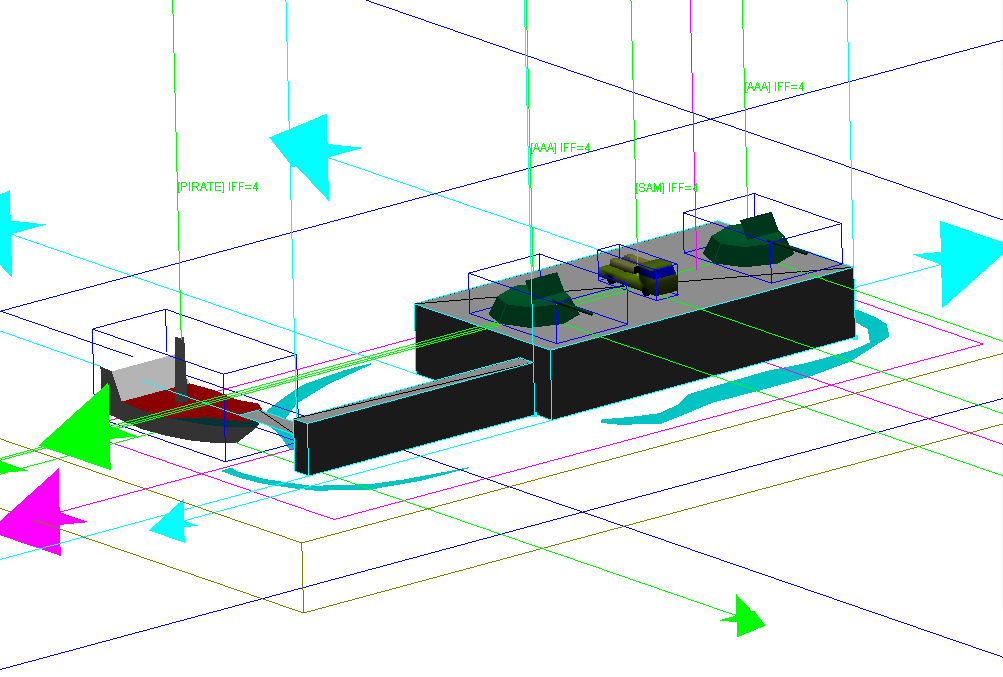Click the cyan arrowhead above PIRATE label
The height and width of the screenshot is (677, 1003).
(313, 156)
